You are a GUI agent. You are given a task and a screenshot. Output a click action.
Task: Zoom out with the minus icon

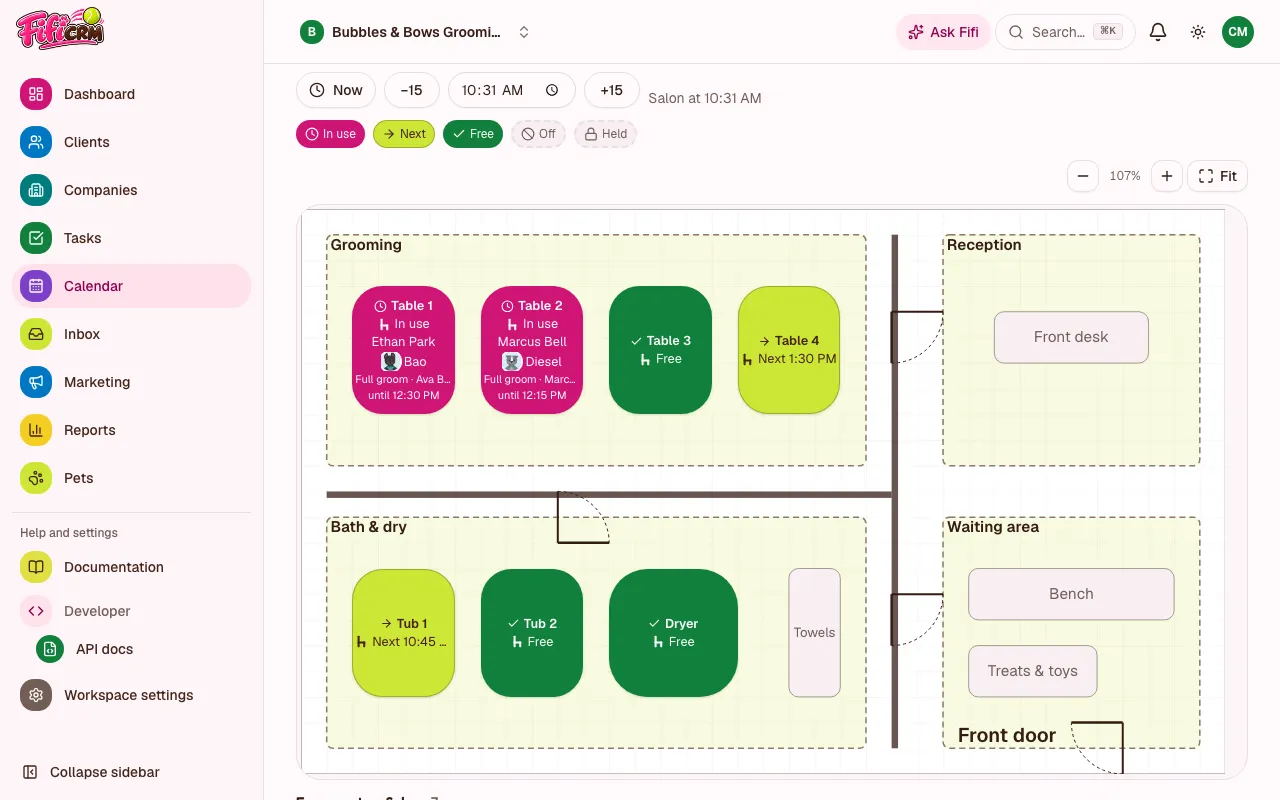(x=1083, y=176)
